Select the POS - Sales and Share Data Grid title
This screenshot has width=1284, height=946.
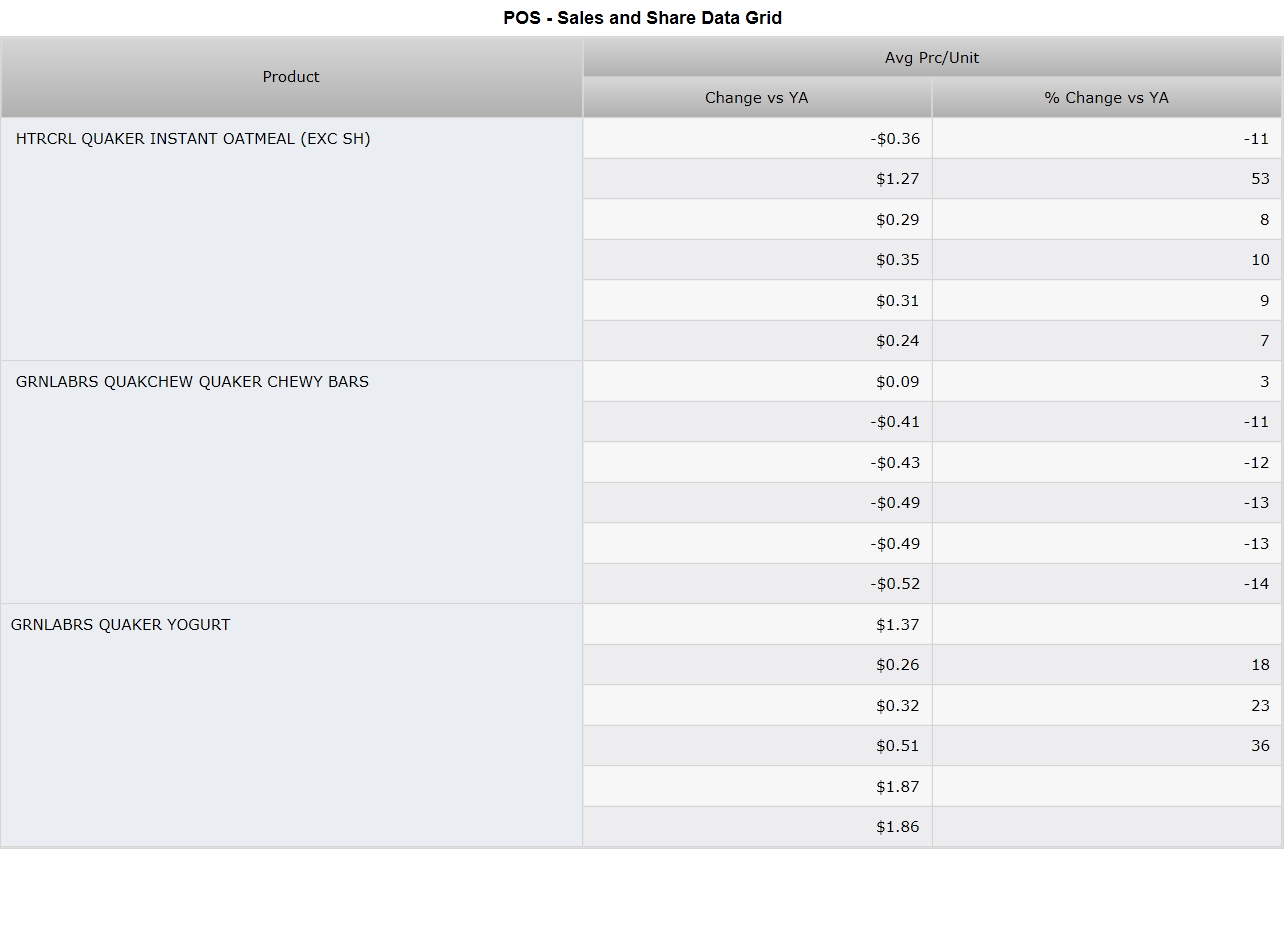pyautogui.click(x=642, y=18)
